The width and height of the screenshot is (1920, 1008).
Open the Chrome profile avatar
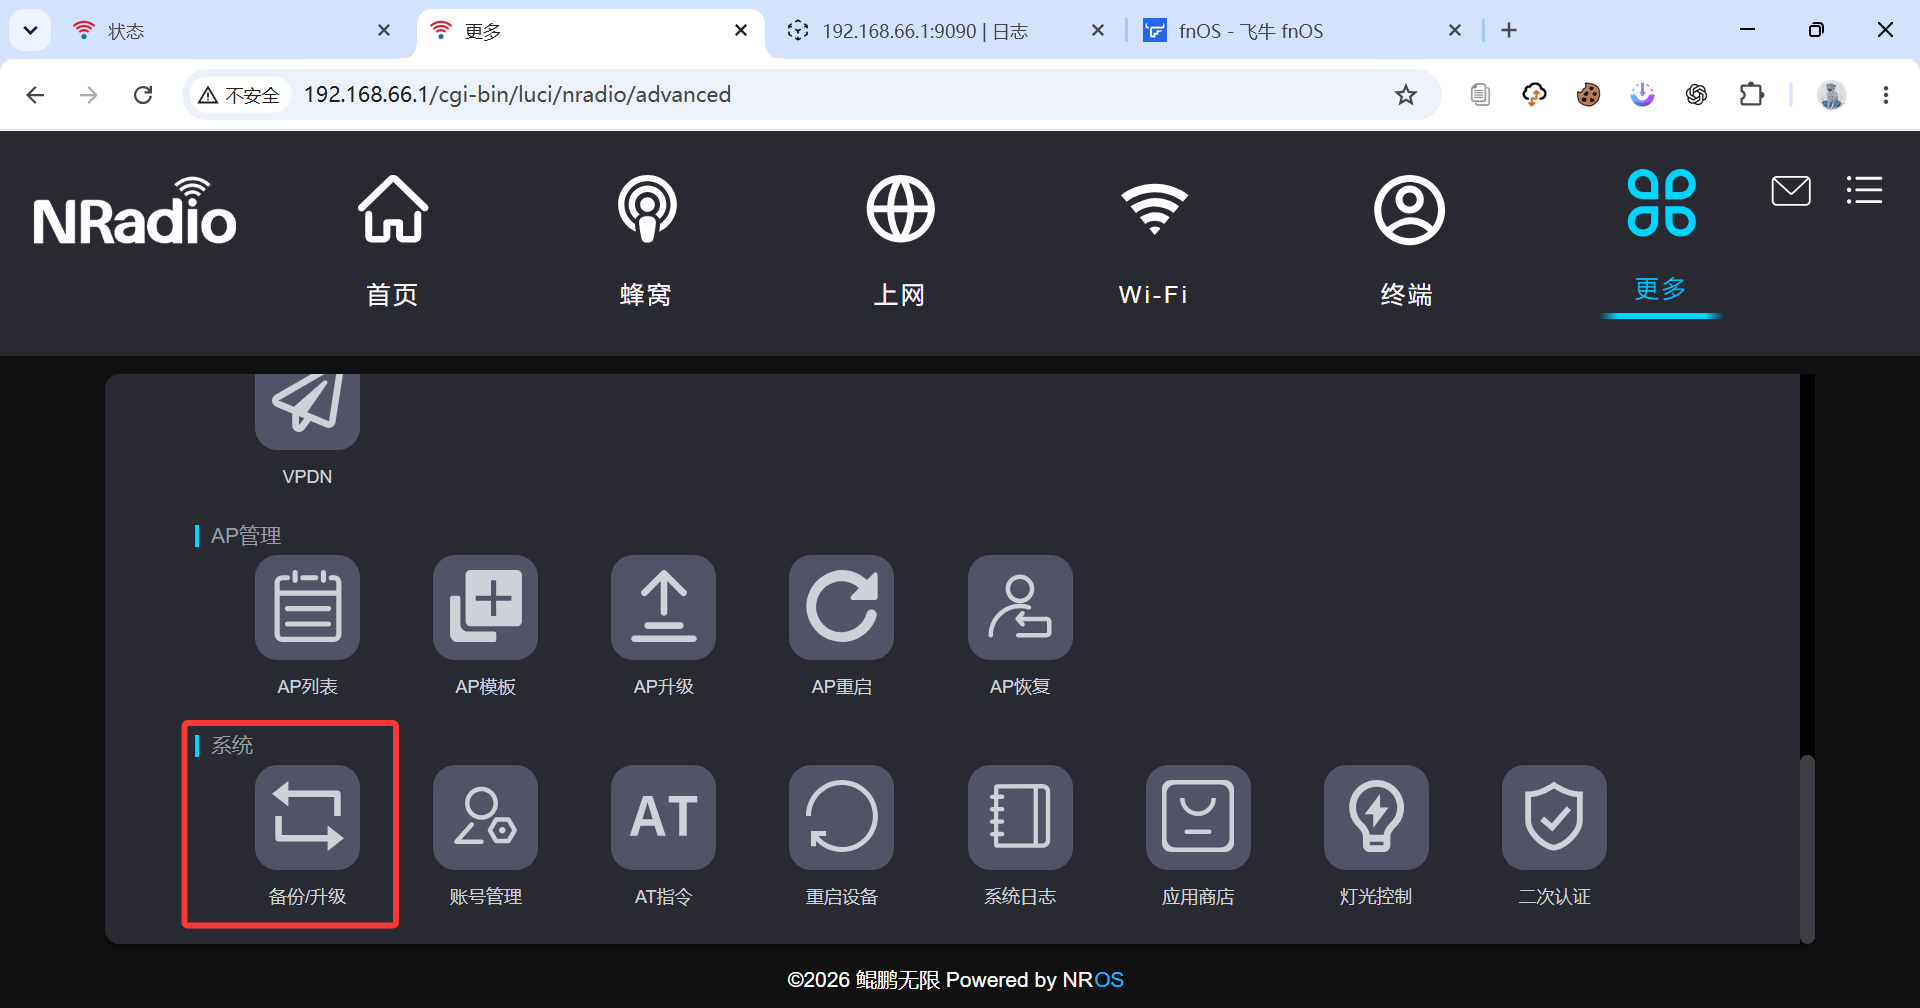[x=1832, y=95]
